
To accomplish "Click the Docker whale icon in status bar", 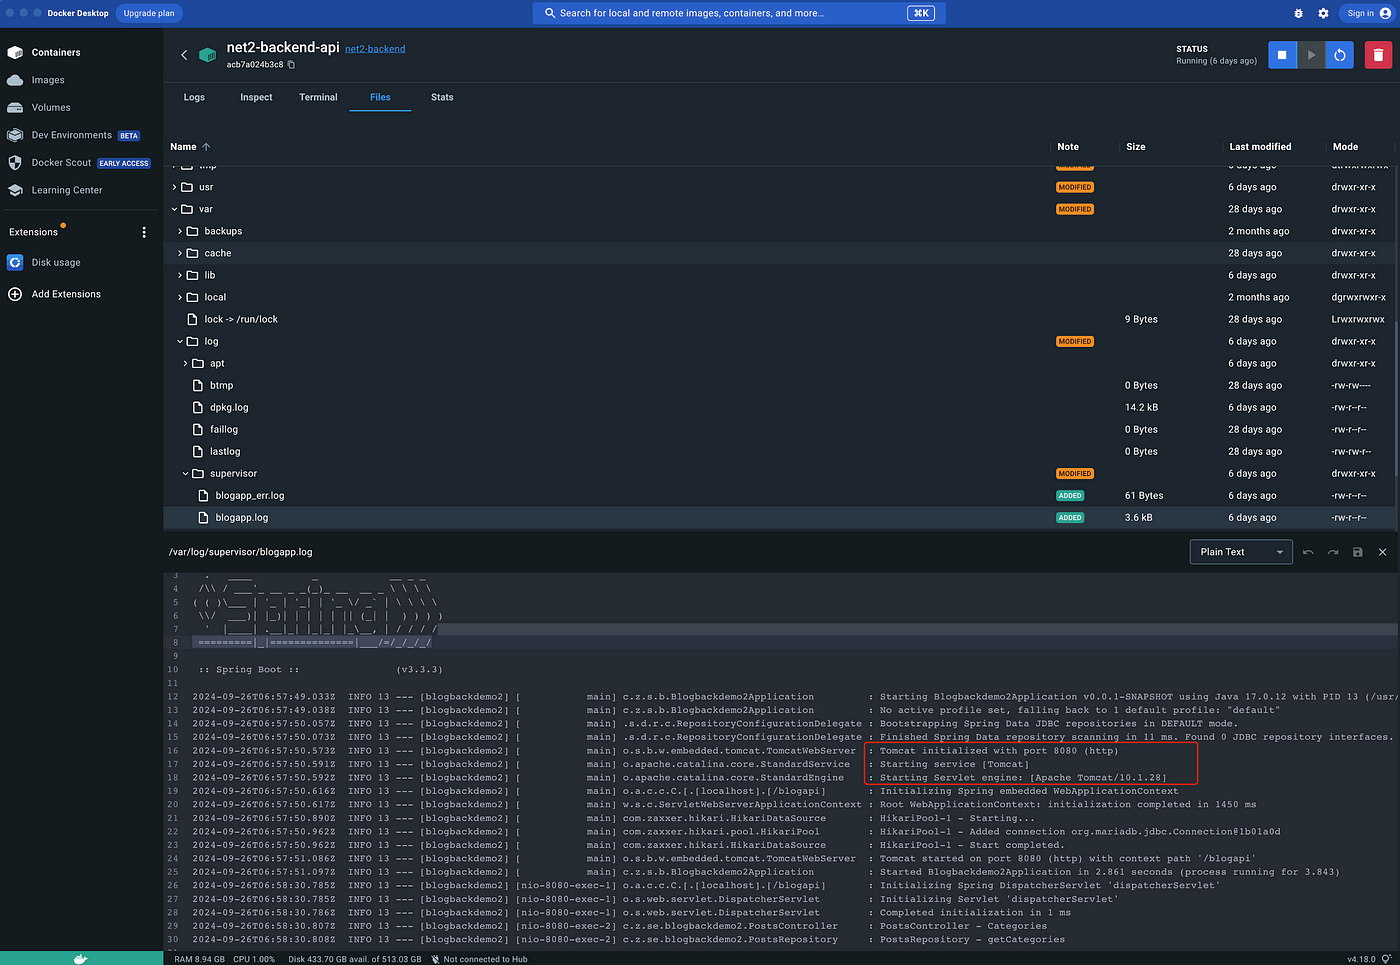I will pyautogui.click(x=81, y=958).
